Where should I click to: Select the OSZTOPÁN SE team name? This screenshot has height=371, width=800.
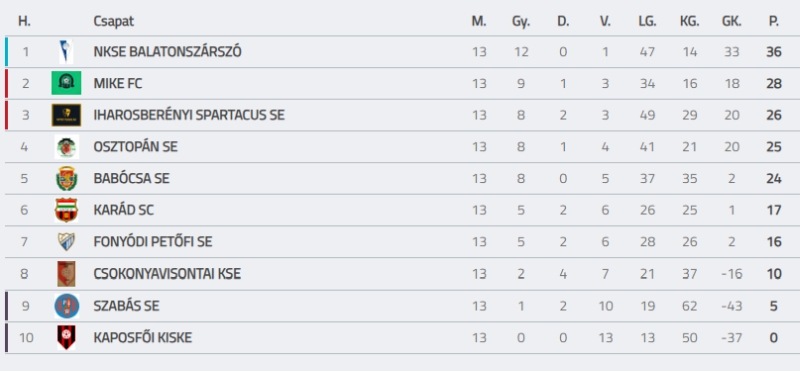136,147
